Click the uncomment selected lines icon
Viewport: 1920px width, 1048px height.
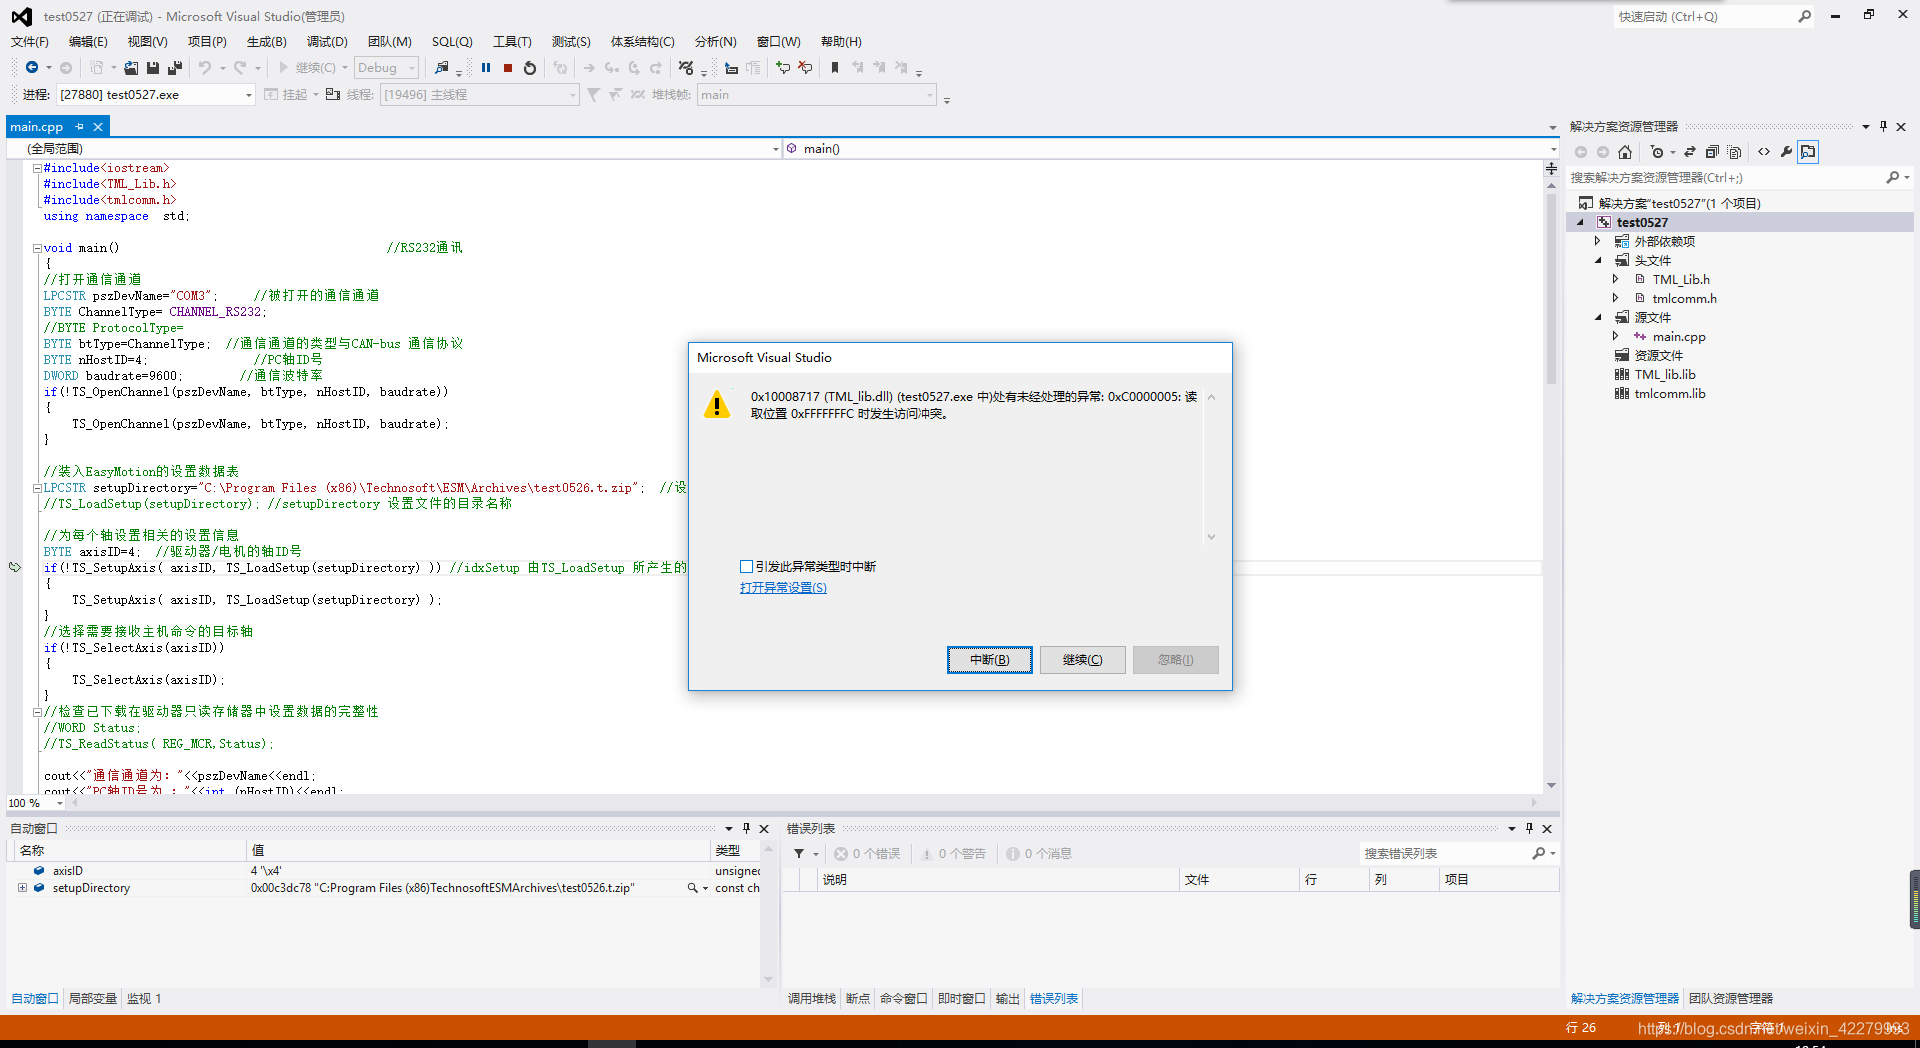[805, 68]
